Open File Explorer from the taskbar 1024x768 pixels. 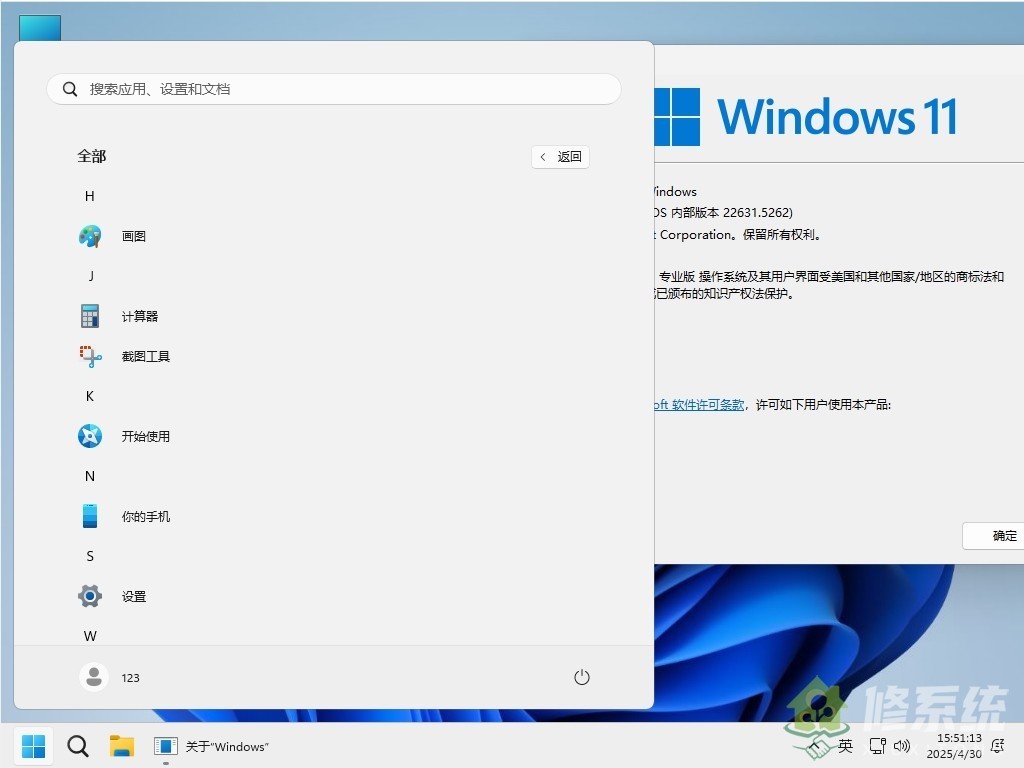click(x=122, y=746)
